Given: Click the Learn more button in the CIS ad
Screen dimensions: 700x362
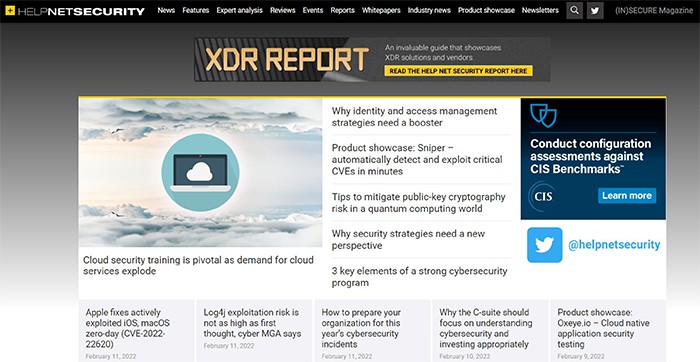Looking at the screenshot, I should (x=627, y=196).
